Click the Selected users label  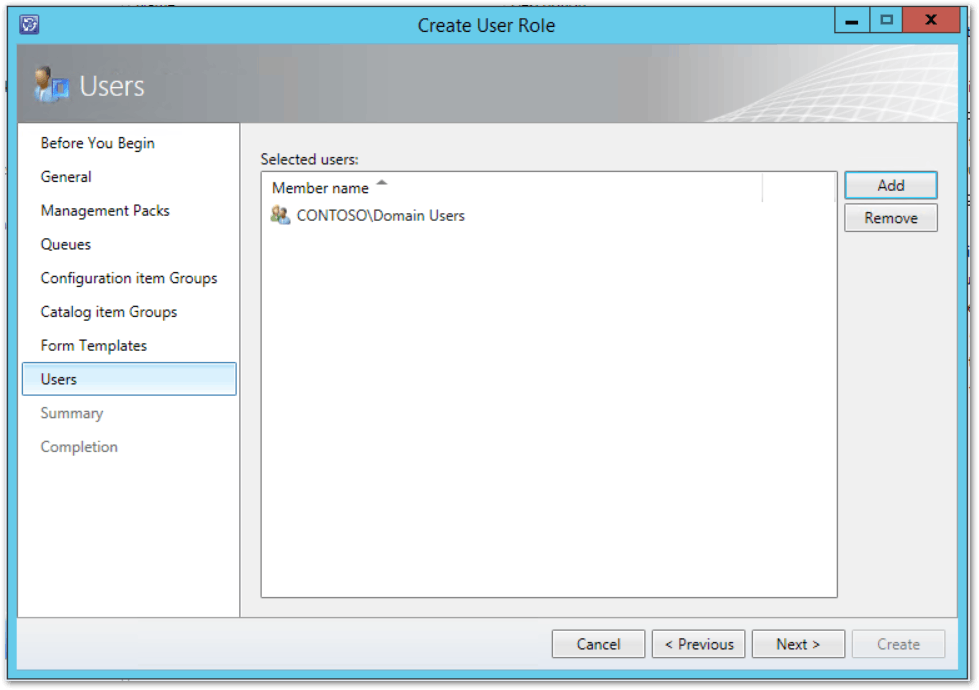[309, 159]
